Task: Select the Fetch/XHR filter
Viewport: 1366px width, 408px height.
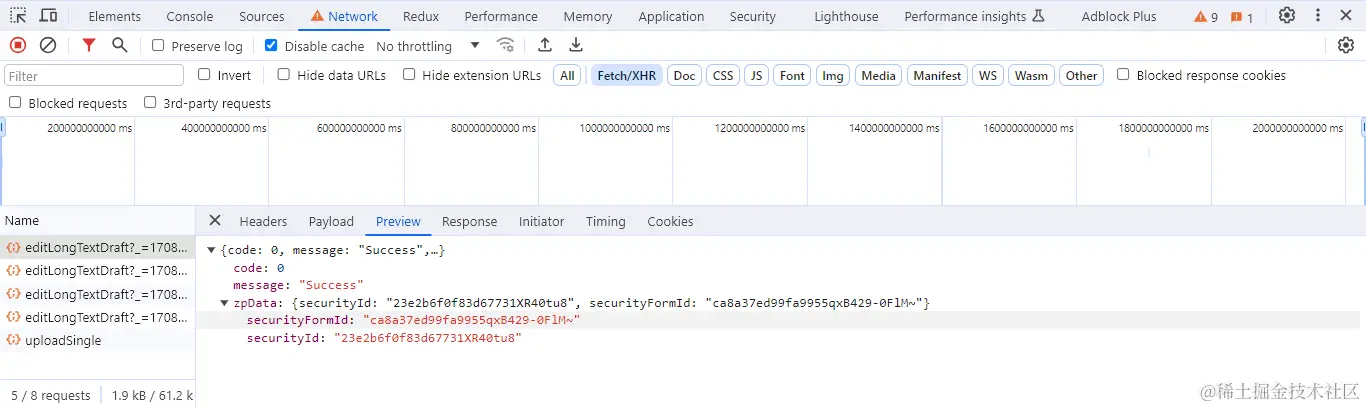Action: pos(627,75)
